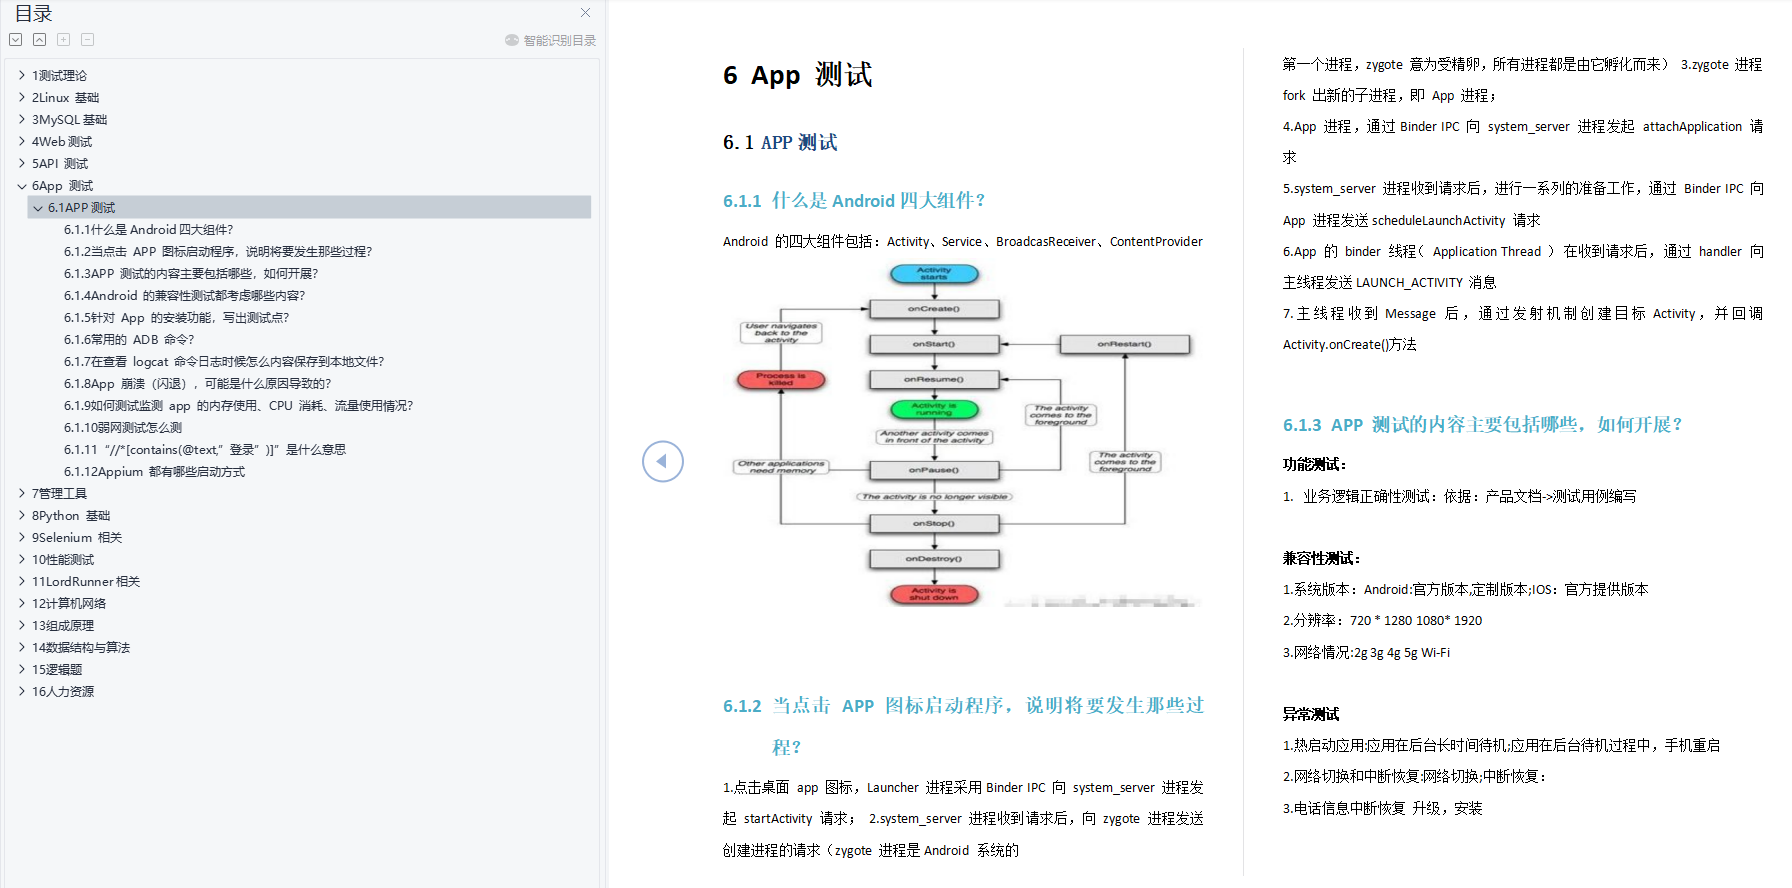The height and width of the screenshot is (888, 1792).
Task: Expand the 14数据结构与算法 chapter
Action: tap(22, 647)
